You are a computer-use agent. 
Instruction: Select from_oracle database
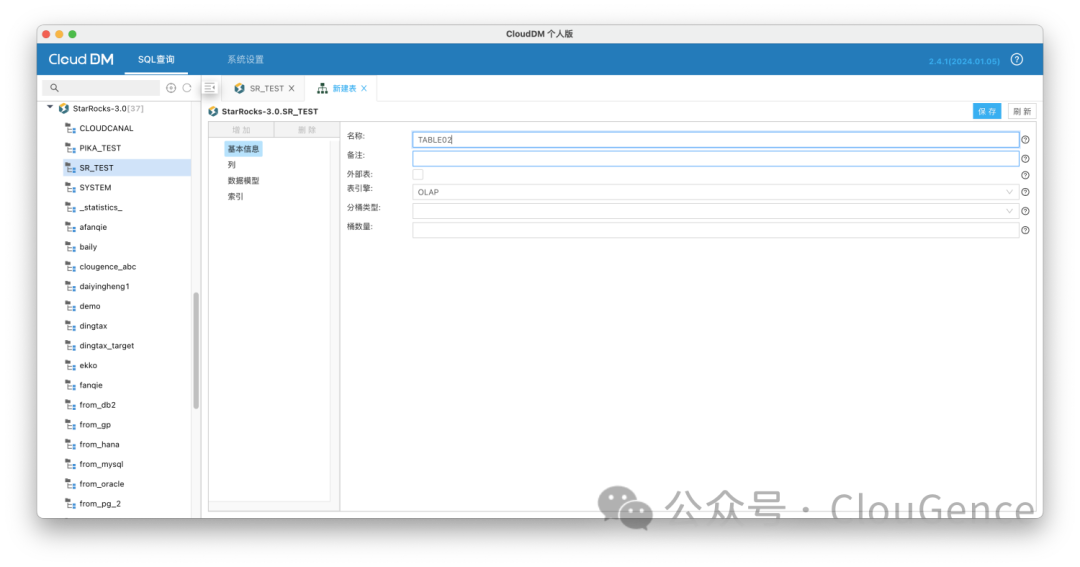(102, 484)
